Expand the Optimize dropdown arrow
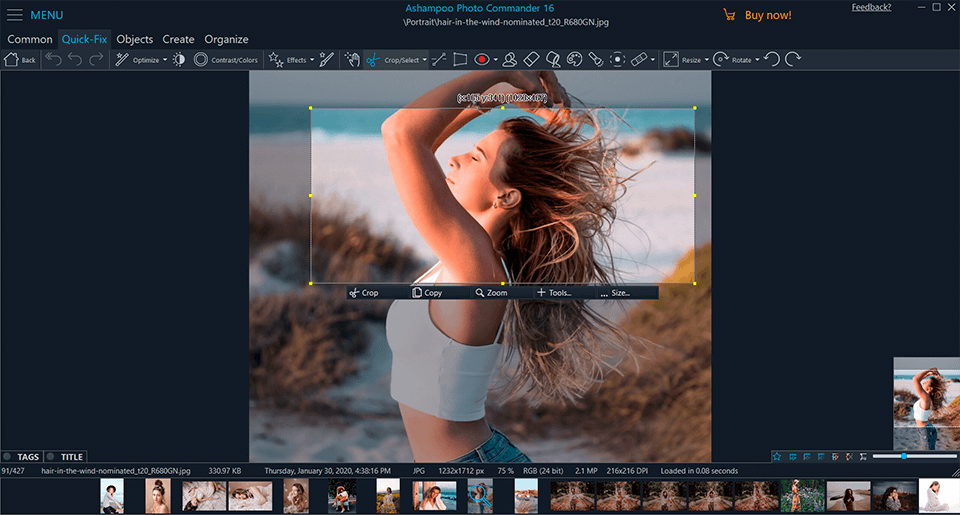 165,60
